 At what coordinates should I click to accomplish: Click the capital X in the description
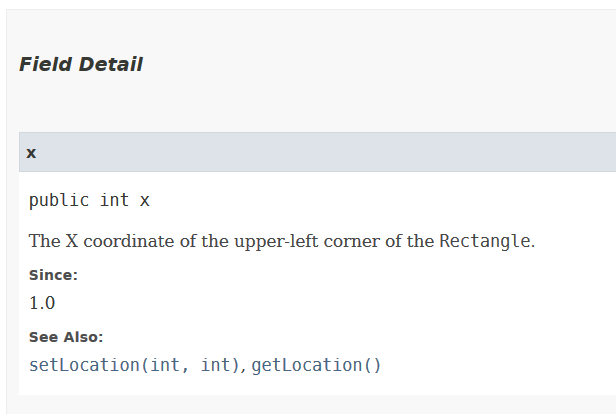72,241
